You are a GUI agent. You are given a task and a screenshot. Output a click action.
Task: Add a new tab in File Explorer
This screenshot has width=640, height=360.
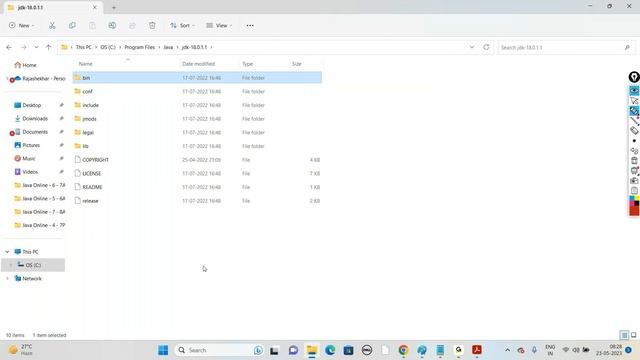pyautogui.click(x=114, y=7)
